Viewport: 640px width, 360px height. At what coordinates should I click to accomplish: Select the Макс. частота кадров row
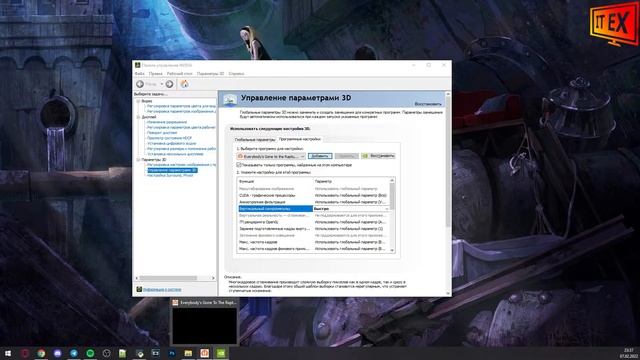point(313,242)
